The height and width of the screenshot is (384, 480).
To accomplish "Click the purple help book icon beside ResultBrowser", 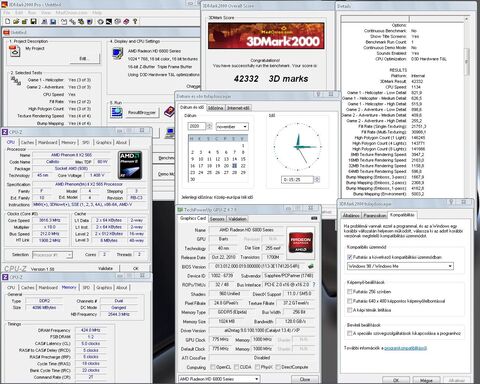I will click(x=169, y=111).
